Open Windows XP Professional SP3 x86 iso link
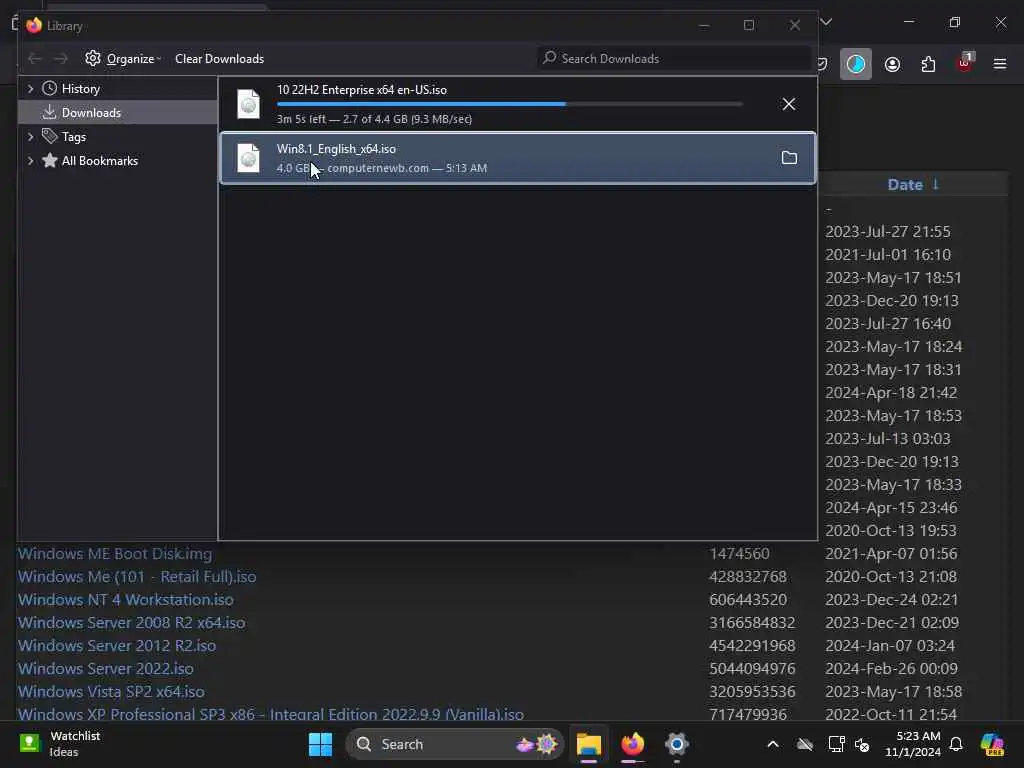The image size is (1024, 768). (x=270, y=714)
